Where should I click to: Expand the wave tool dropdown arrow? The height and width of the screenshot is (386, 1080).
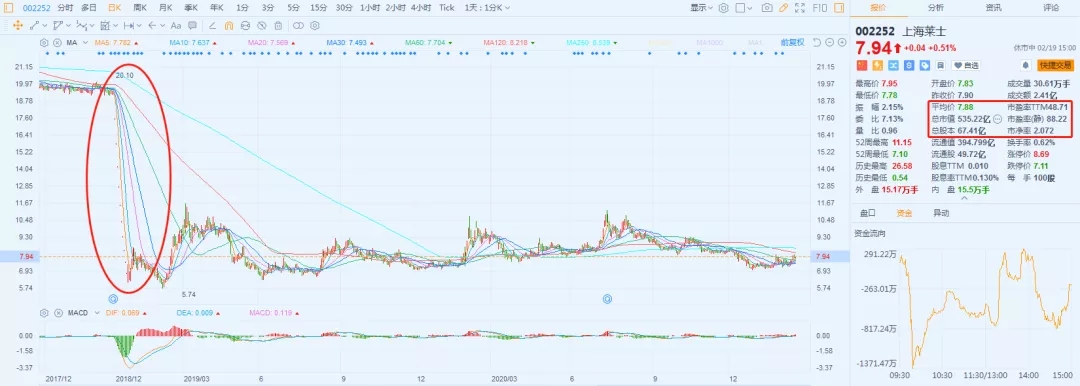click(92, 26)
